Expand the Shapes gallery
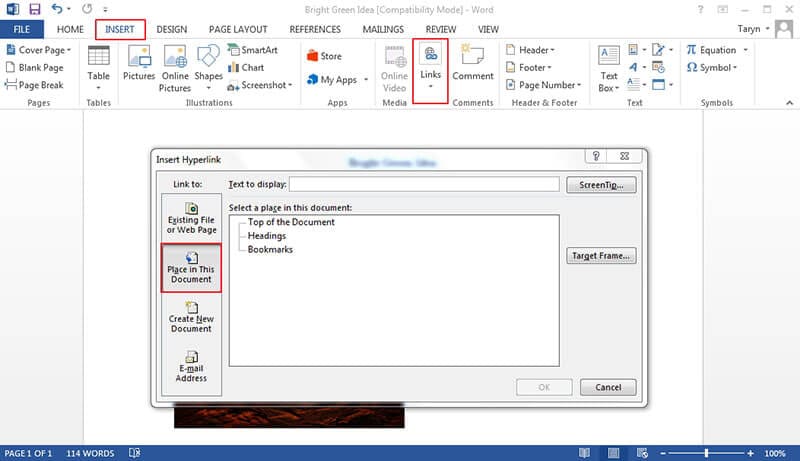Screen dimensions: 800x461 tap(208, 69)
